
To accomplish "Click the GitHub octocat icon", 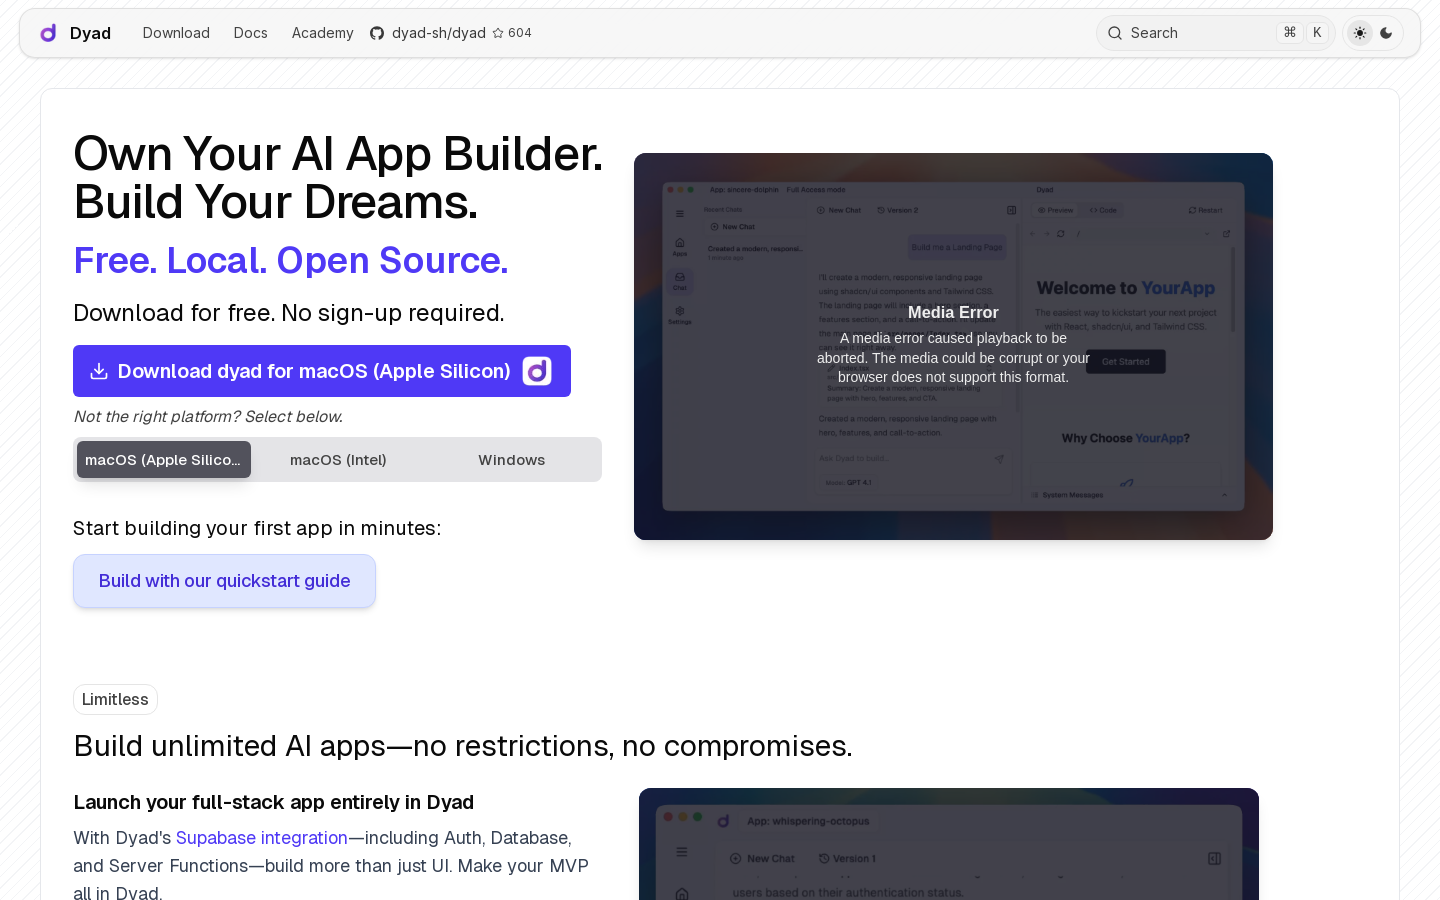I will 377,33.
